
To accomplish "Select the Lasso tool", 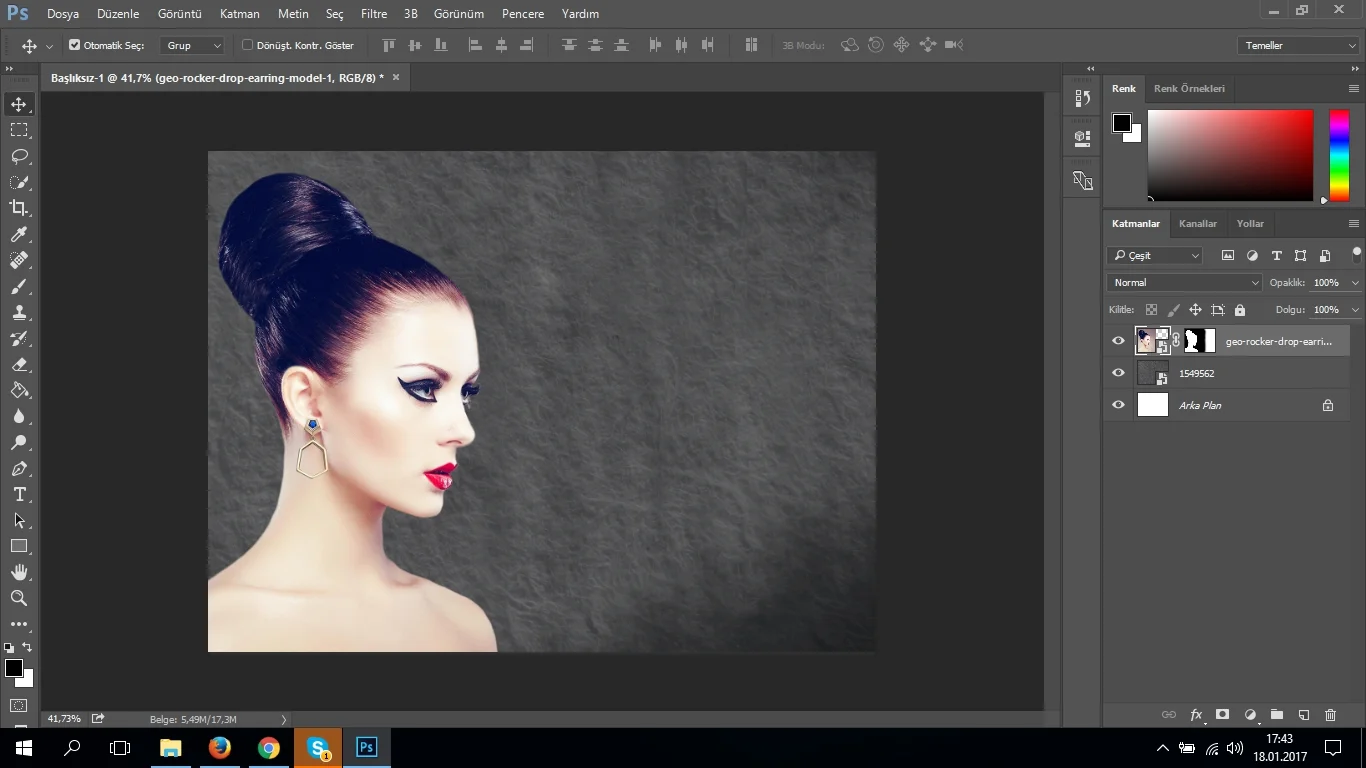I will coord(19,156).
